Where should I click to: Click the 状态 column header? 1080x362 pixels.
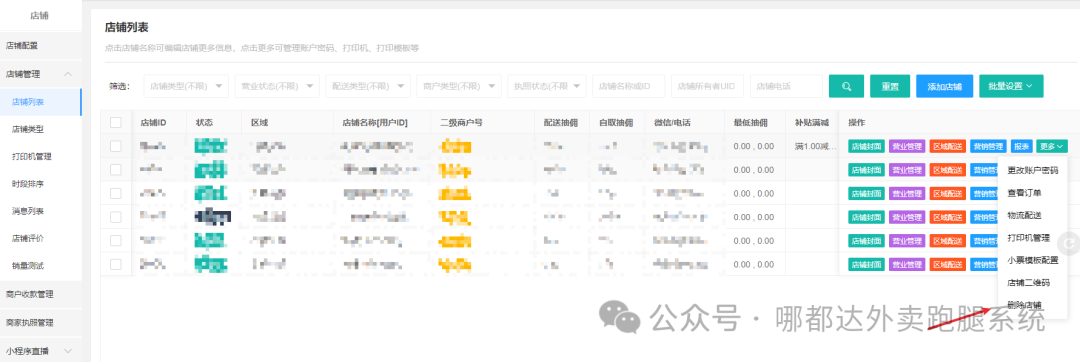(204, 123)
